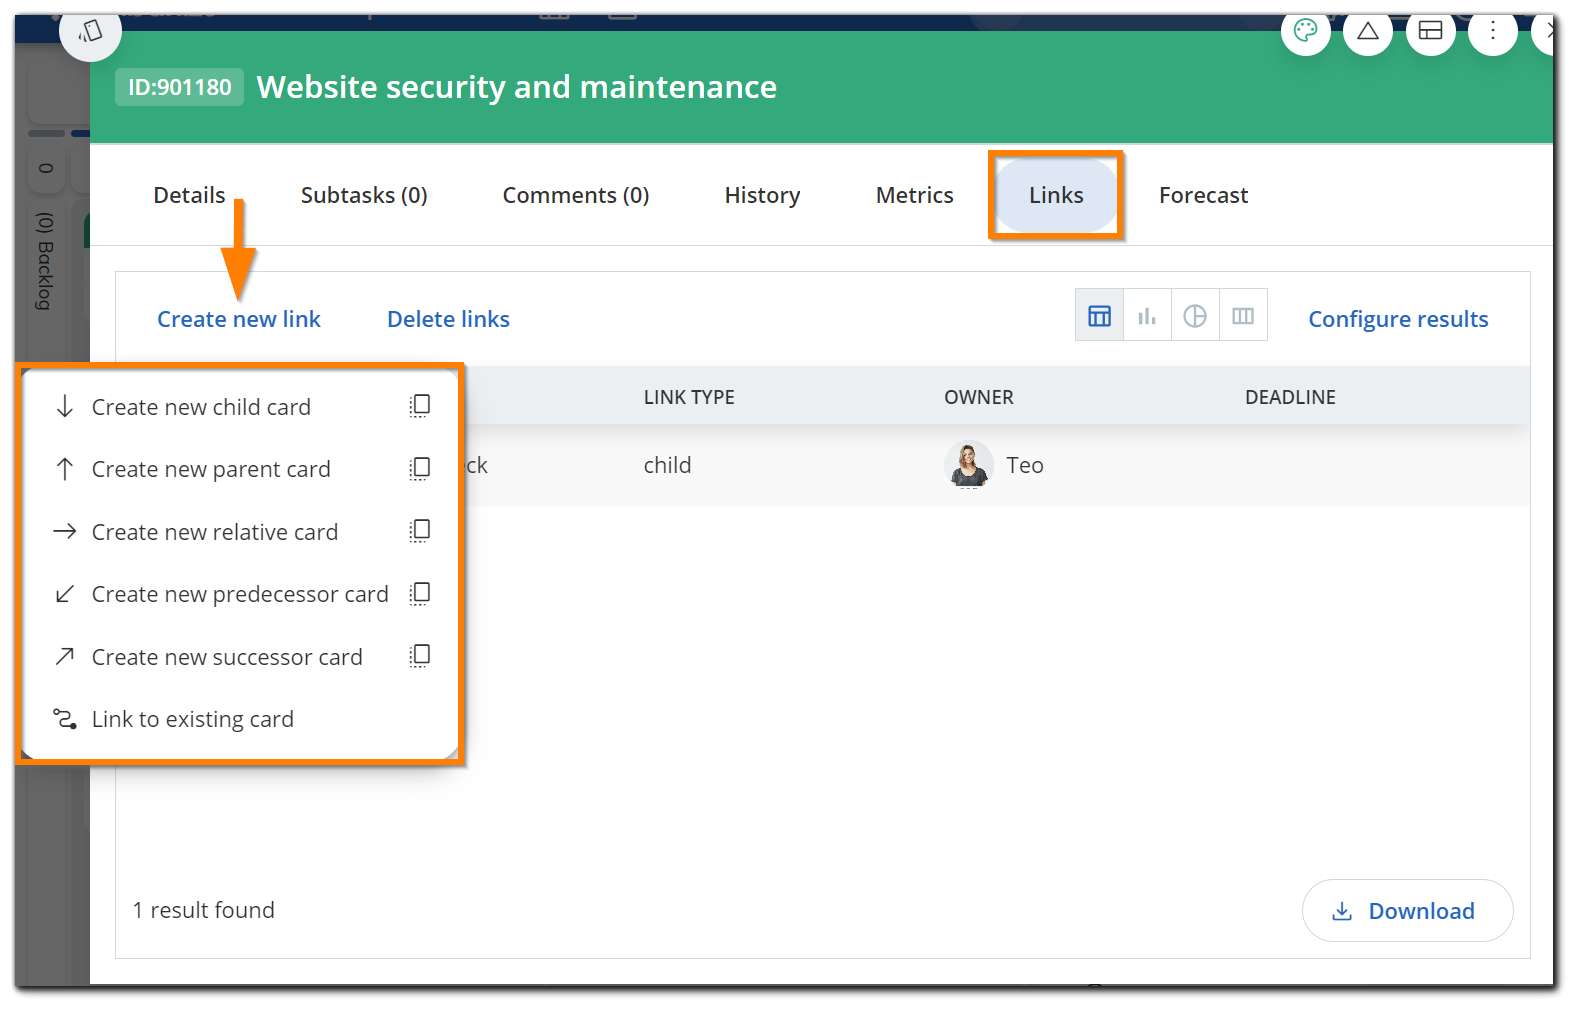Click the color palette icon in header
Image resolution: width=1580 pixels, height=1013 pixels.
1305,31
